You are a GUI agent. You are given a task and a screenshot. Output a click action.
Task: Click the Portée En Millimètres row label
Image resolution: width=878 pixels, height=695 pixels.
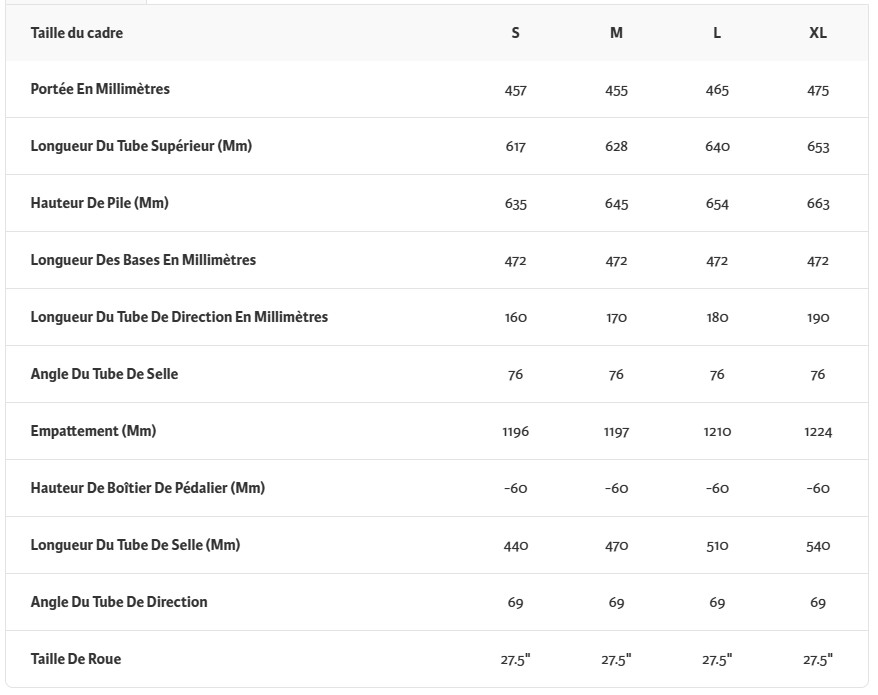(x=100, y=89)
